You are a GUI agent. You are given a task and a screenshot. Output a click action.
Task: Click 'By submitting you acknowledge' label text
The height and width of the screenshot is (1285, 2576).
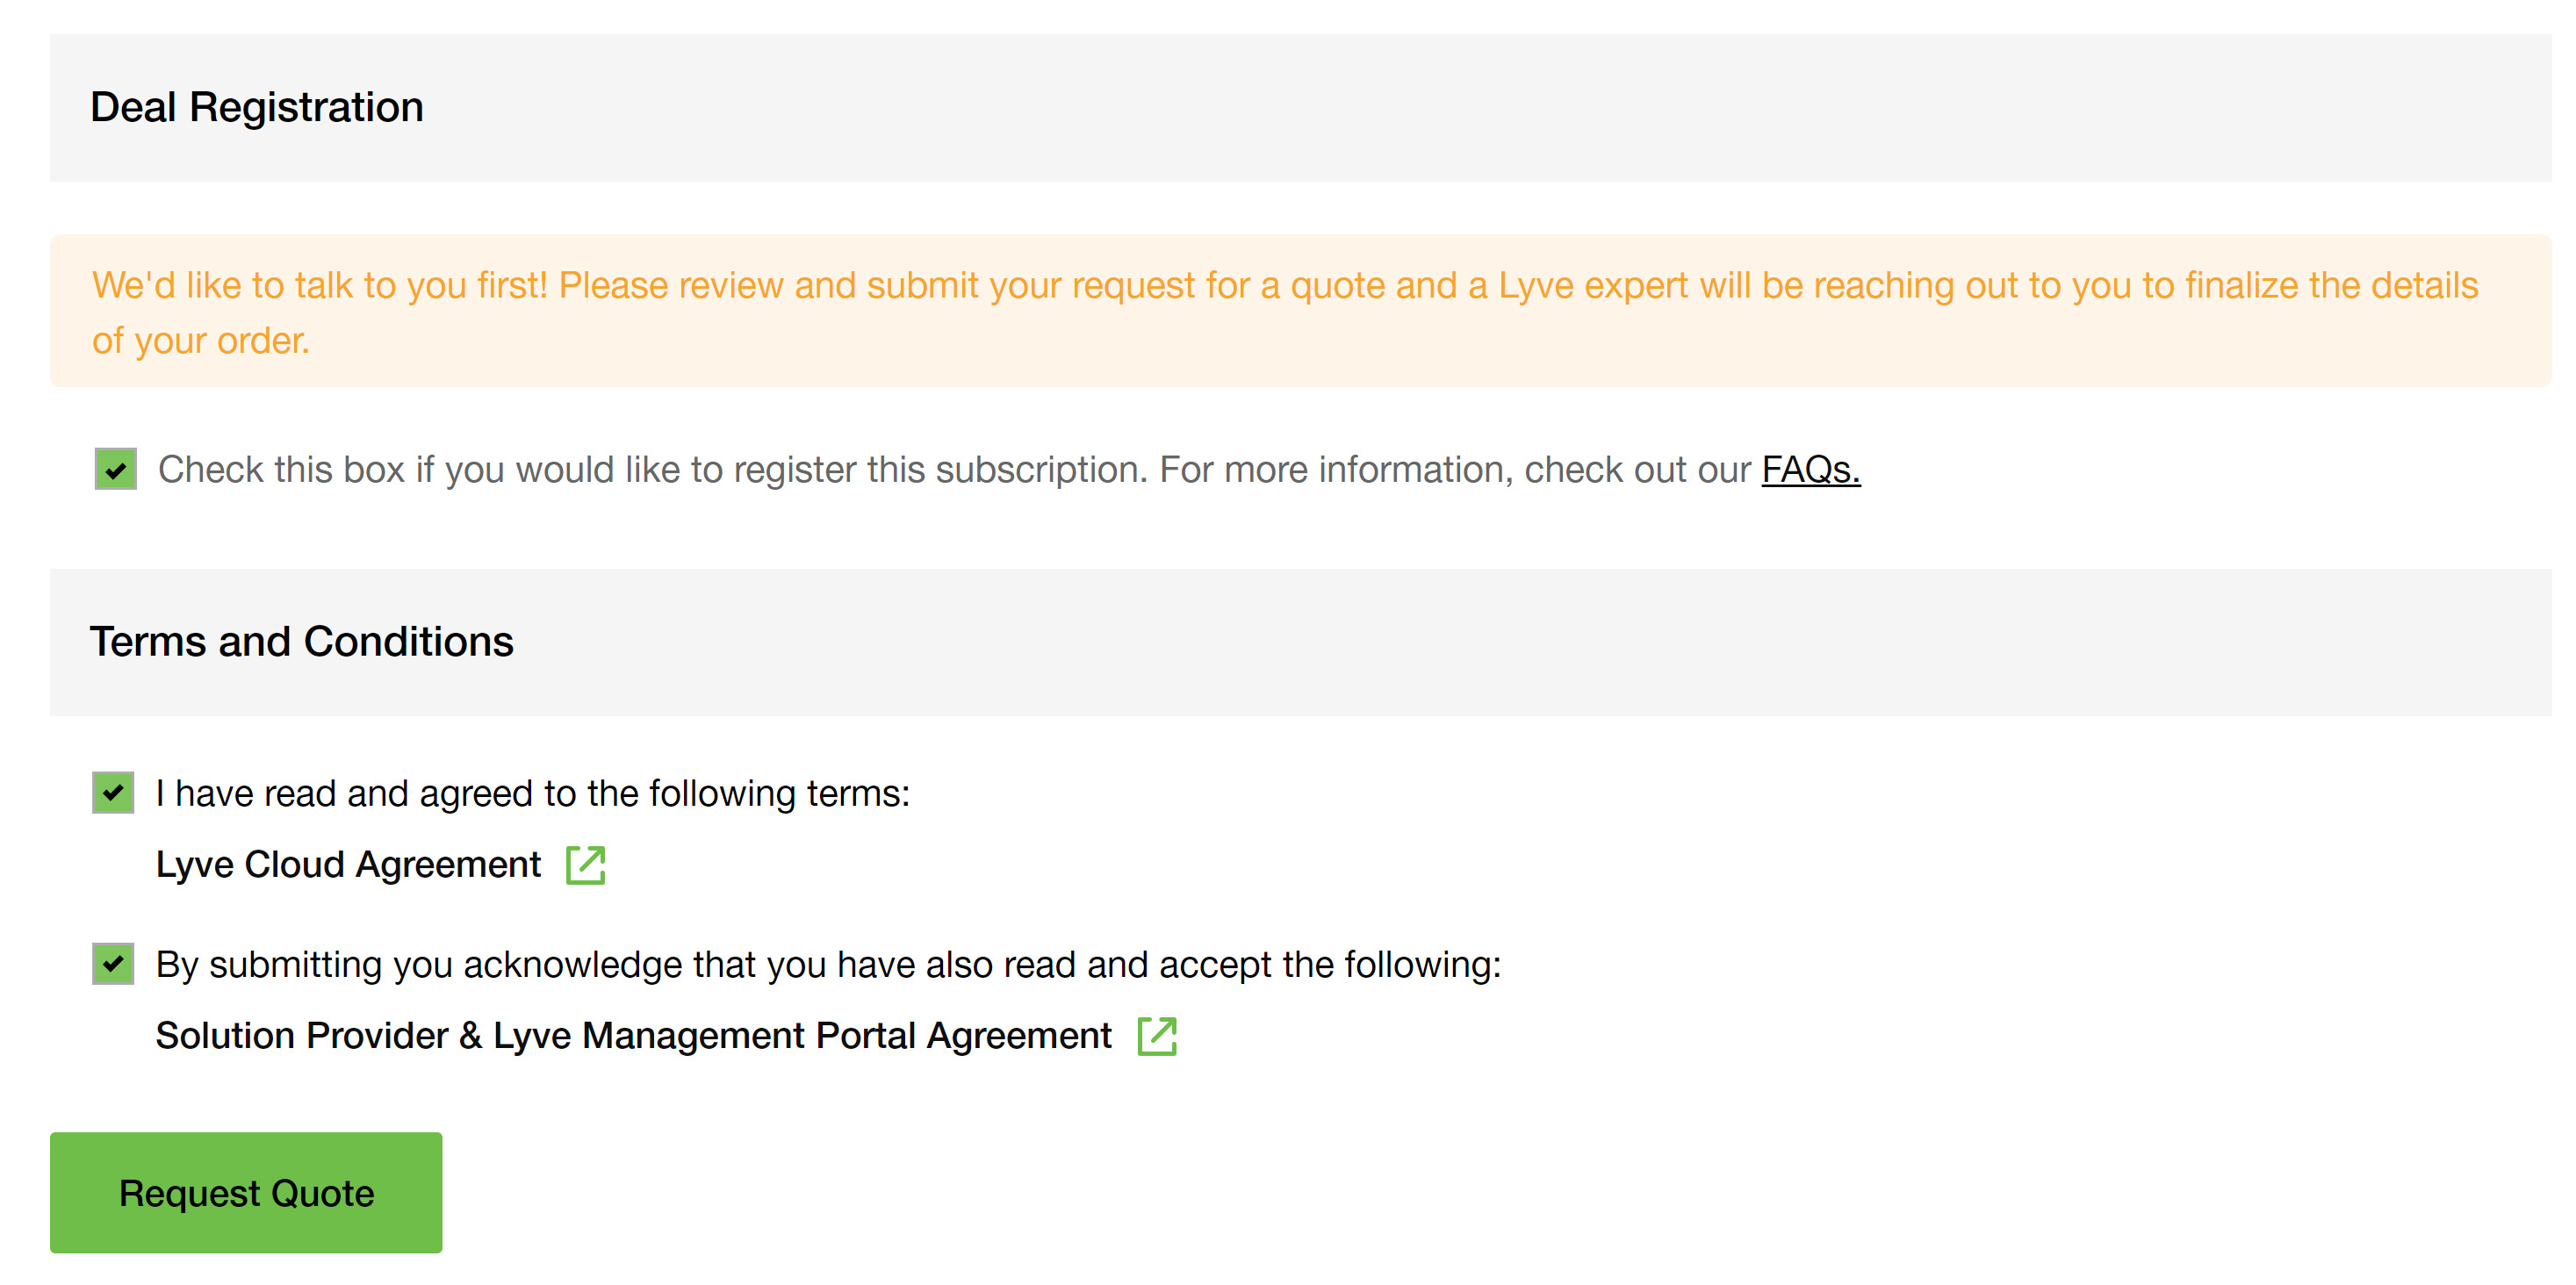828,964
